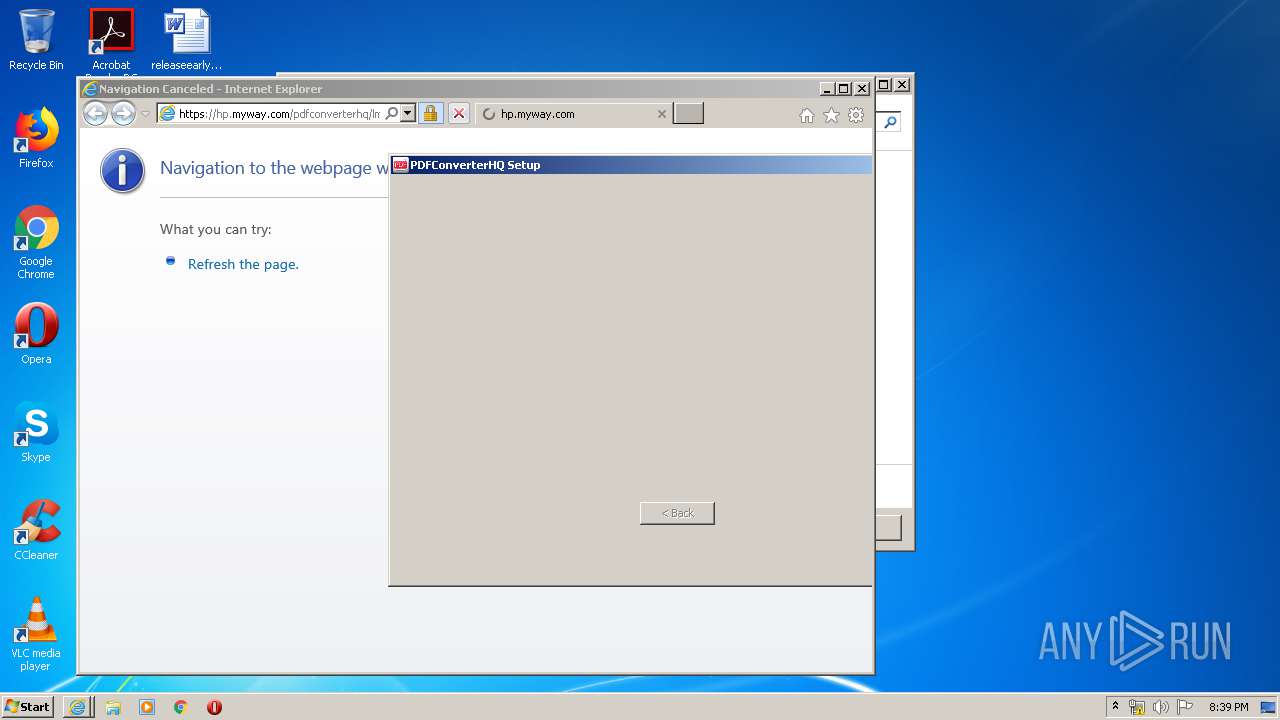Click the Internet Explorer title bar icon
The height and width of the screenshot is (720, 1280).
[90, 89]
